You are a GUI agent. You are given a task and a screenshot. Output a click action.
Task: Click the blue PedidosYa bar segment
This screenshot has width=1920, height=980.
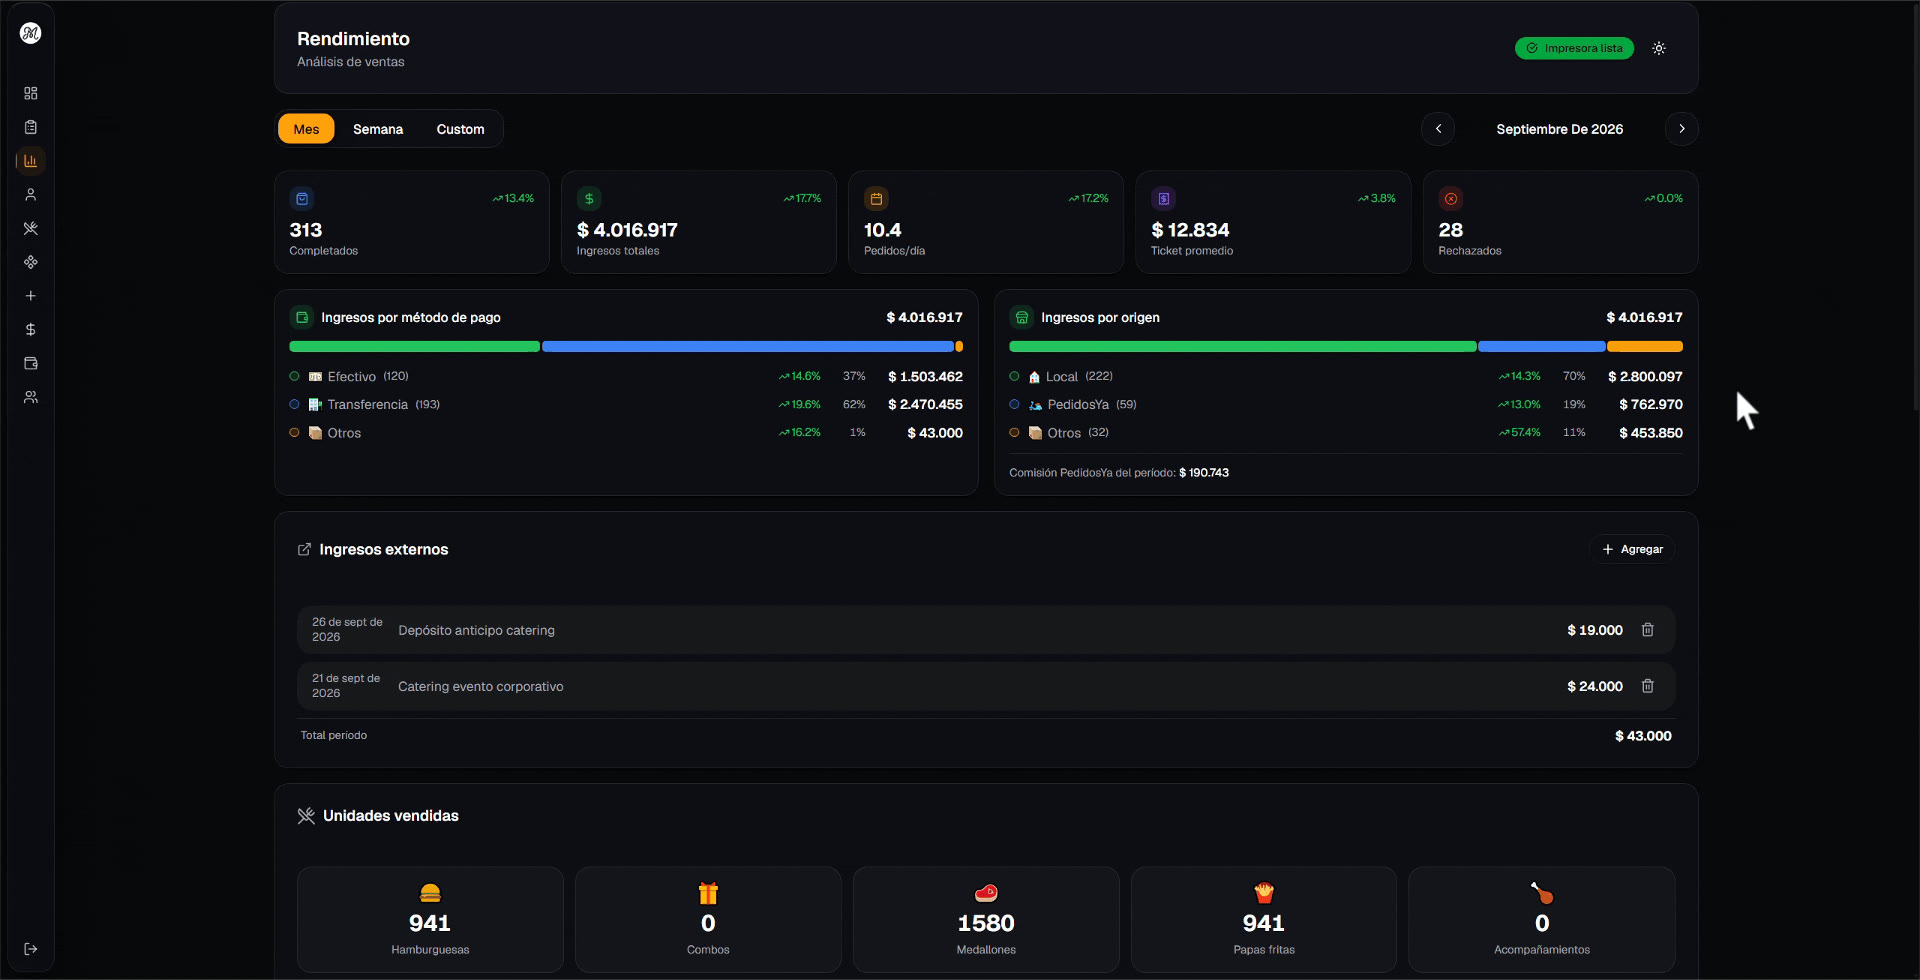click(1542, 347)
